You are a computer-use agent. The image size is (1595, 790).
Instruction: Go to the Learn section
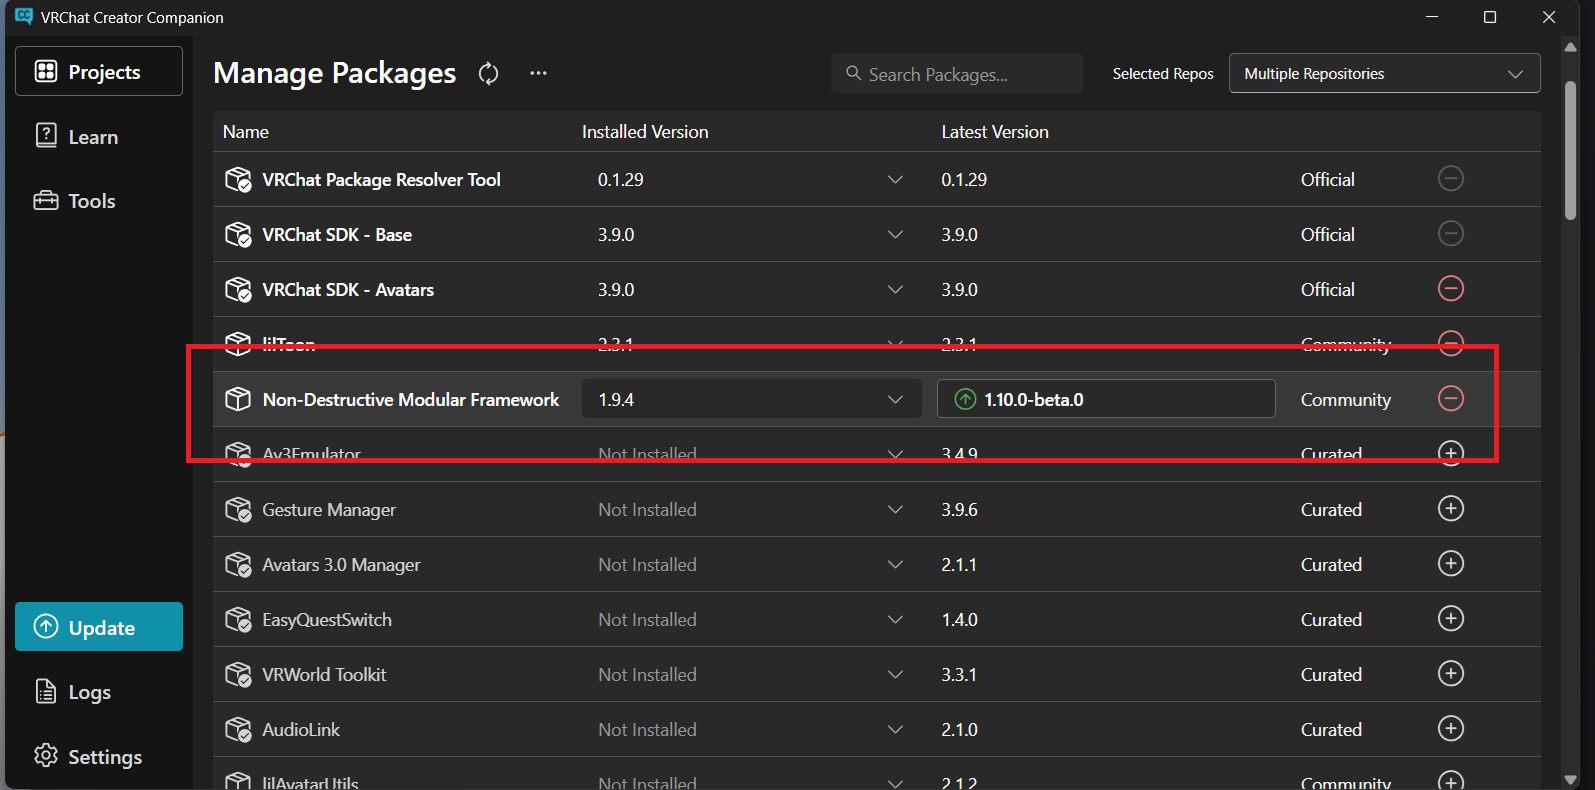coord(92,137)
